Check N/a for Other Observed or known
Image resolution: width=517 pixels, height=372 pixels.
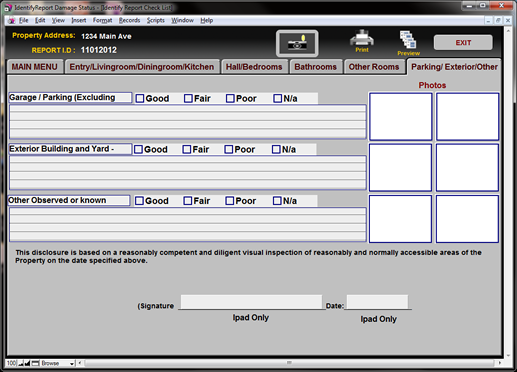coord(277,201)
